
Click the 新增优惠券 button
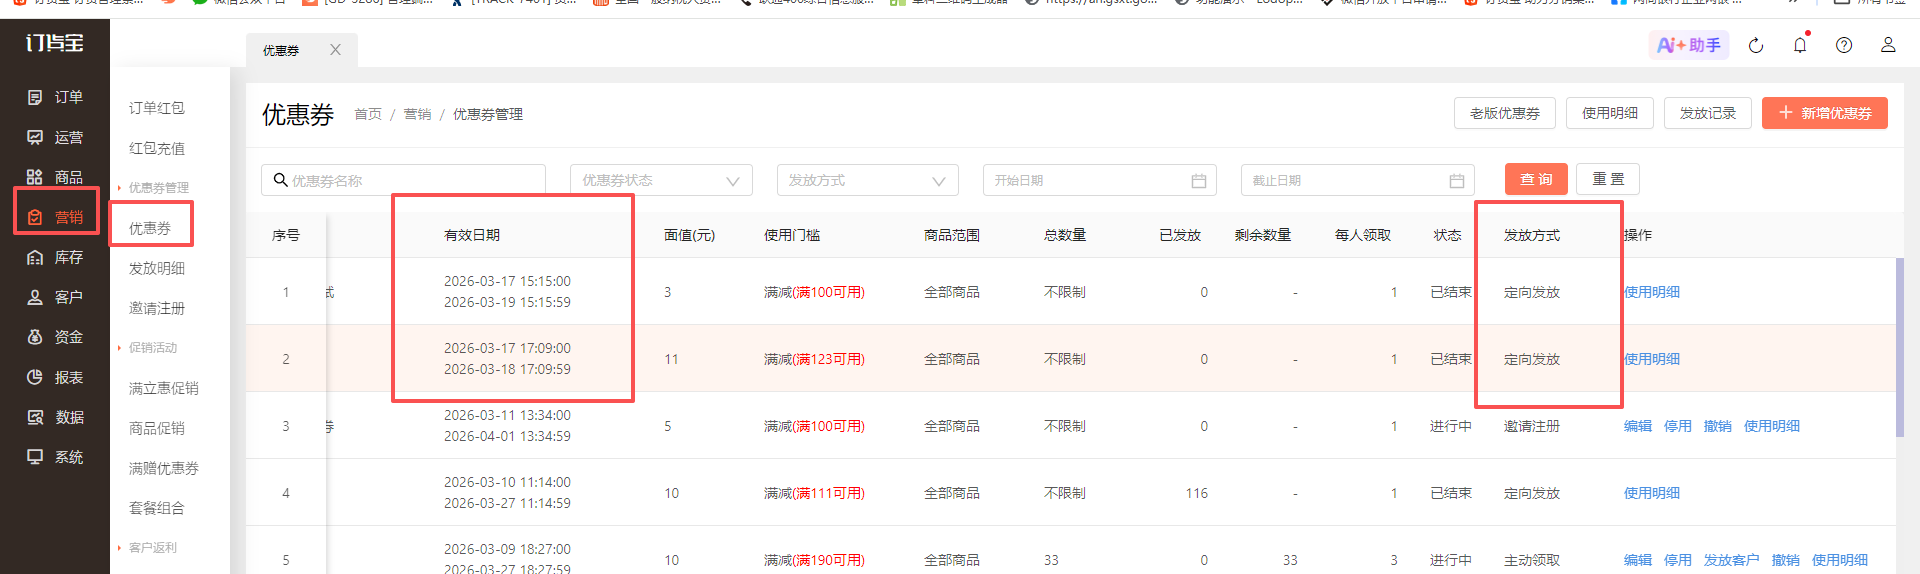(x=1825, y=113)
